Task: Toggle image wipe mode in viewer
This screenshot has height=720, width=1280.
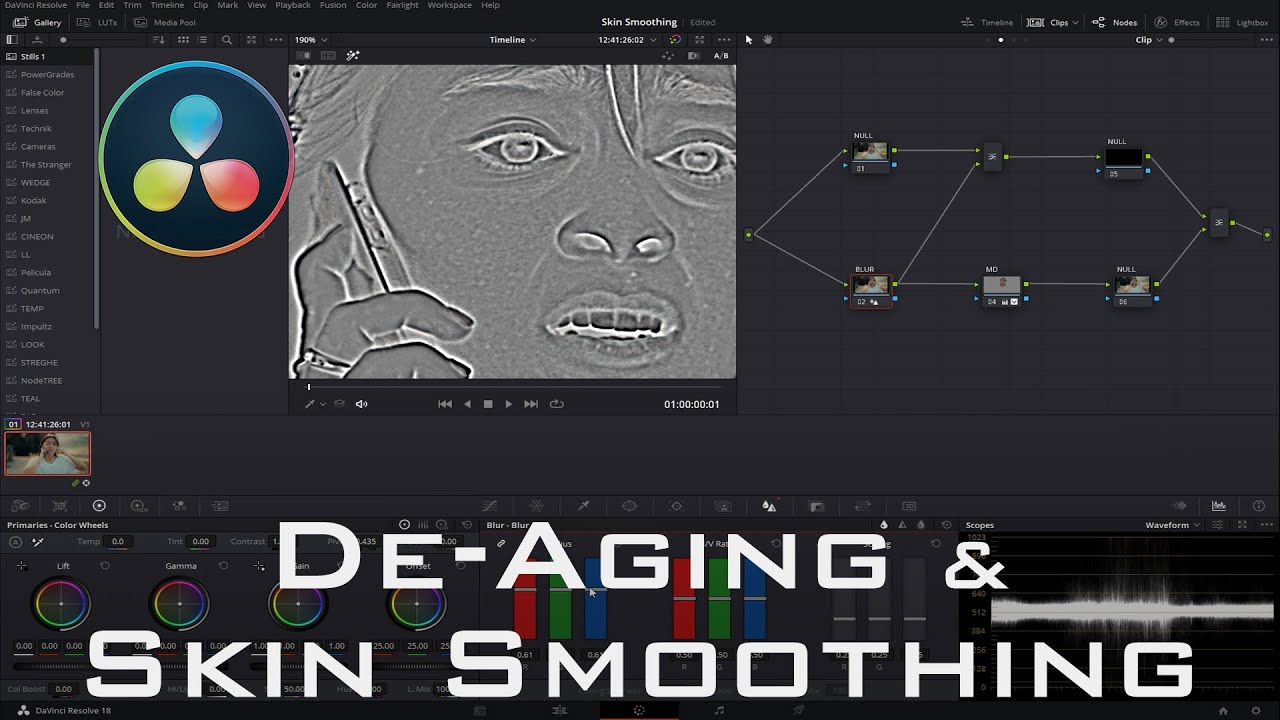Action: (x=304, y=56)
